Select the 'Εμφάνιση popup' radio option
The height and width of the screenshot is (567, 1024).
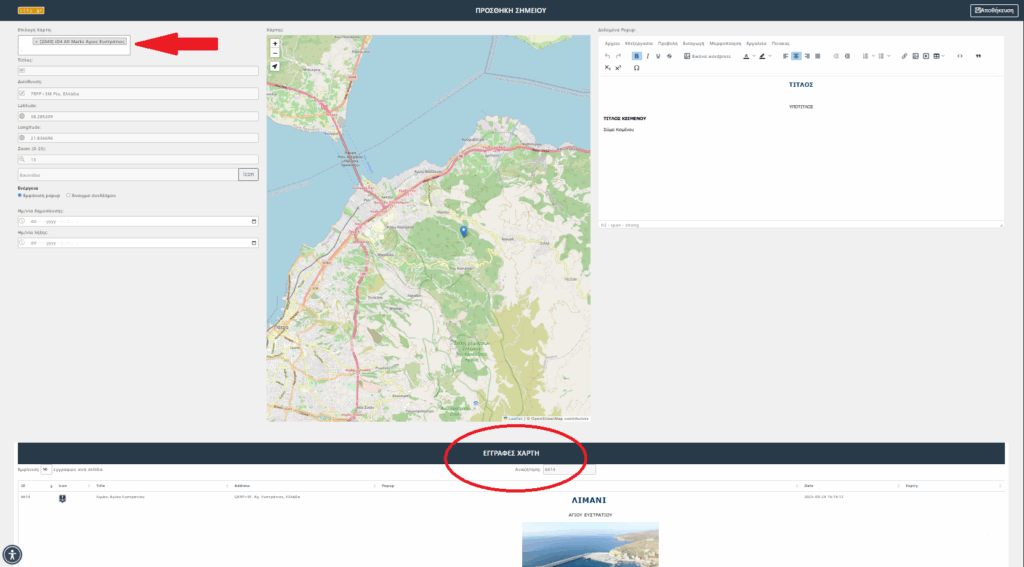click(x=21, y=195)
